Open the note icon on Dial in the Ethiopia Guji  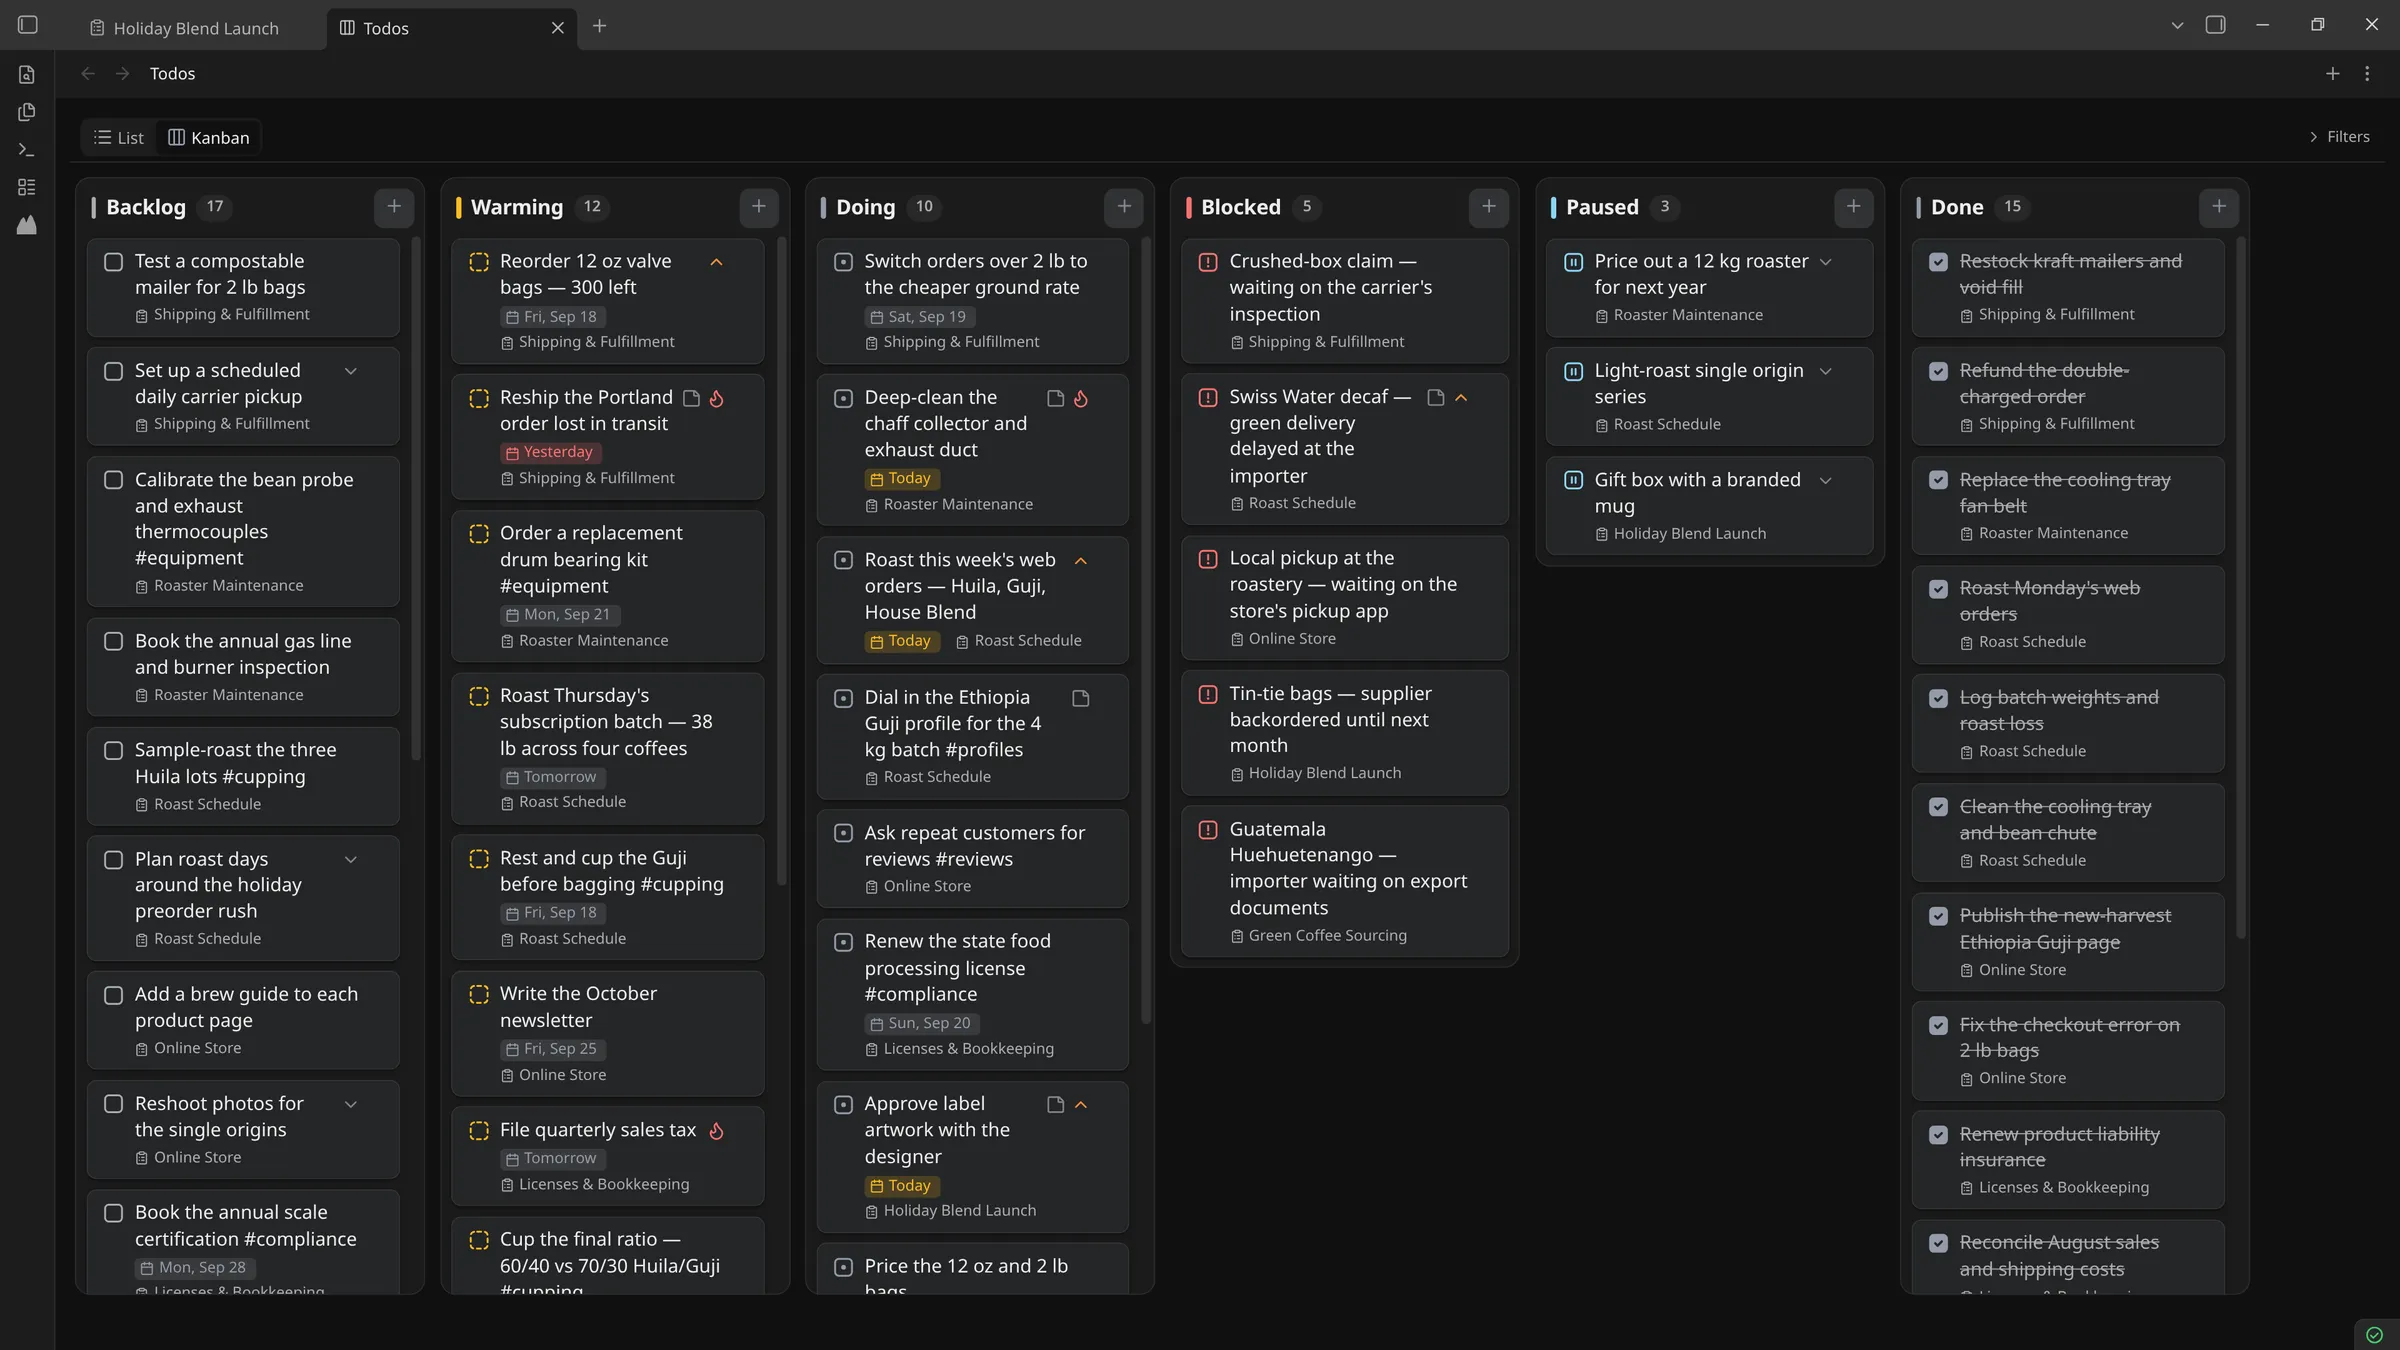(x=1081, y=699)
